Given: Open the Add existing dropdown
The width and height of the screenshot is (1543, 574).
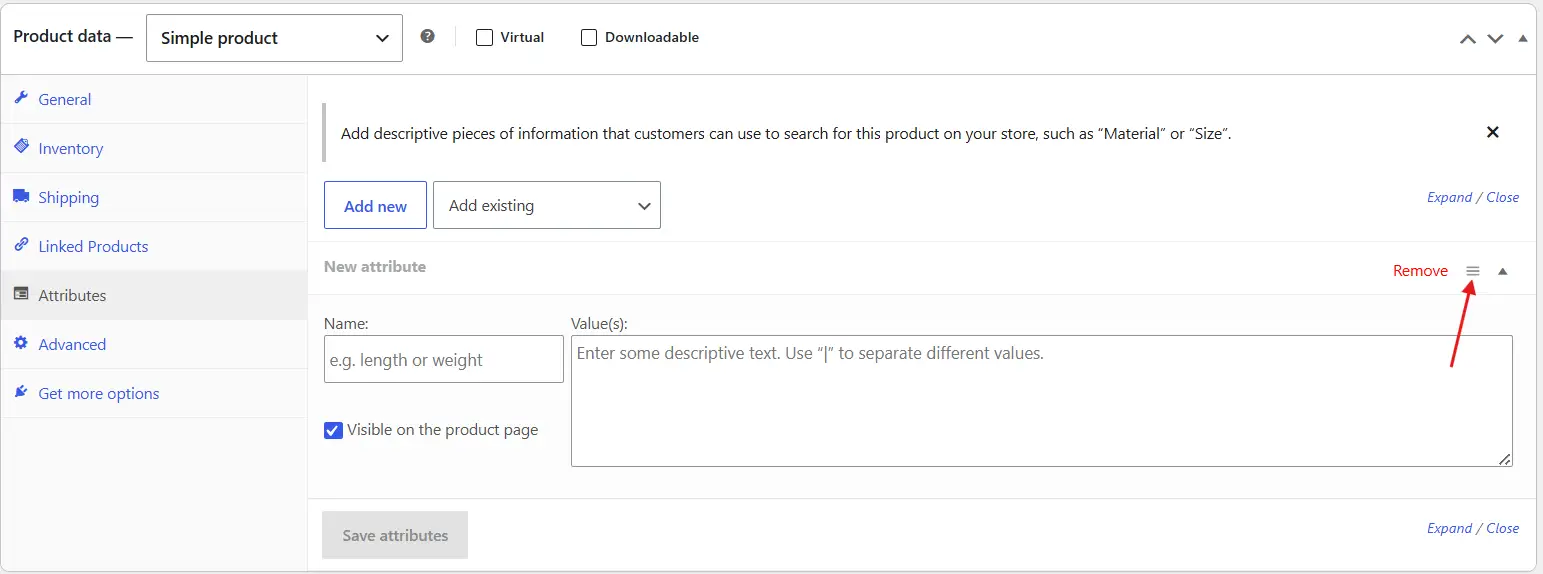Looking at the screenshot, I should coord(547,205).
